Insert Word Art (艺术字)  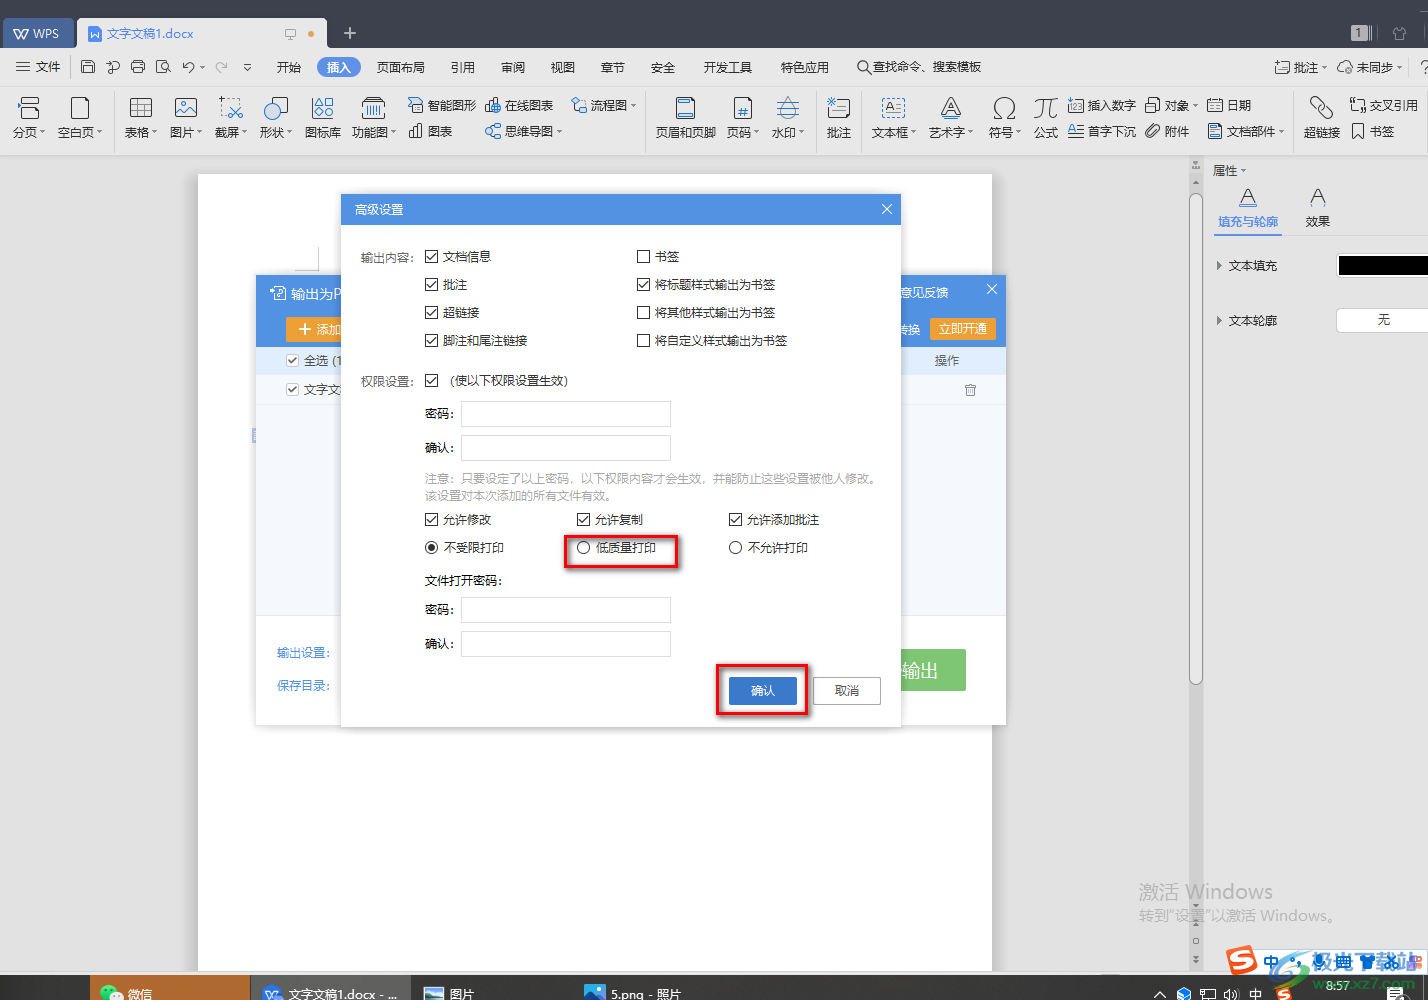951,117
